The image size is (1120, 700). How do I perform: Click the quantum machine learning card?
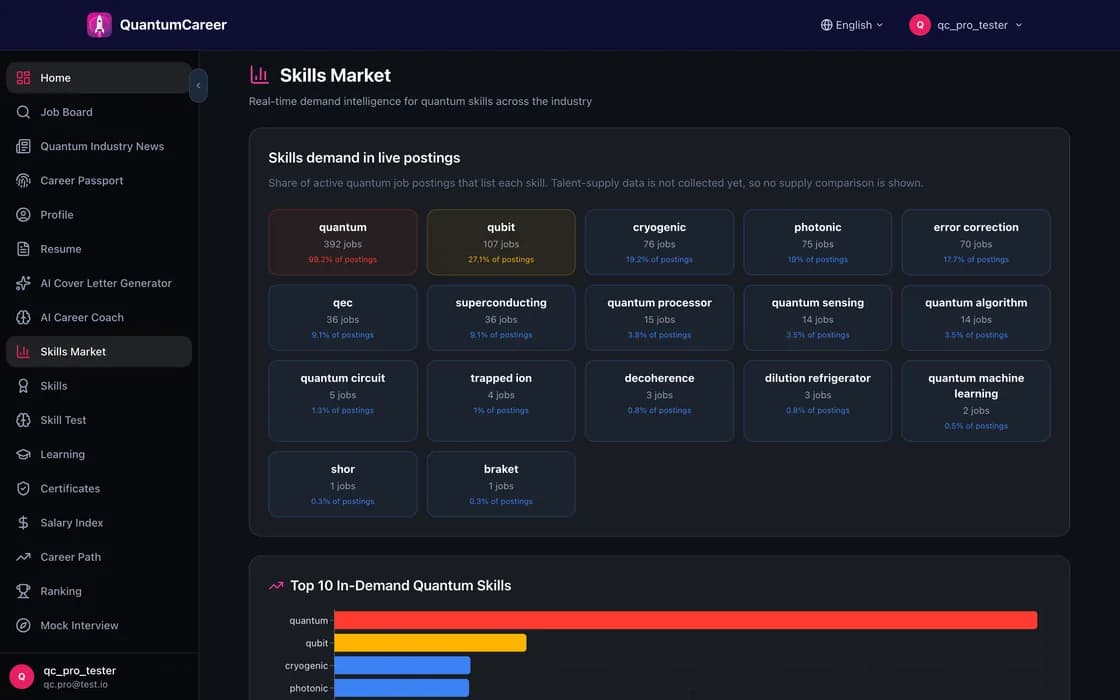click(x=976, y=401)
